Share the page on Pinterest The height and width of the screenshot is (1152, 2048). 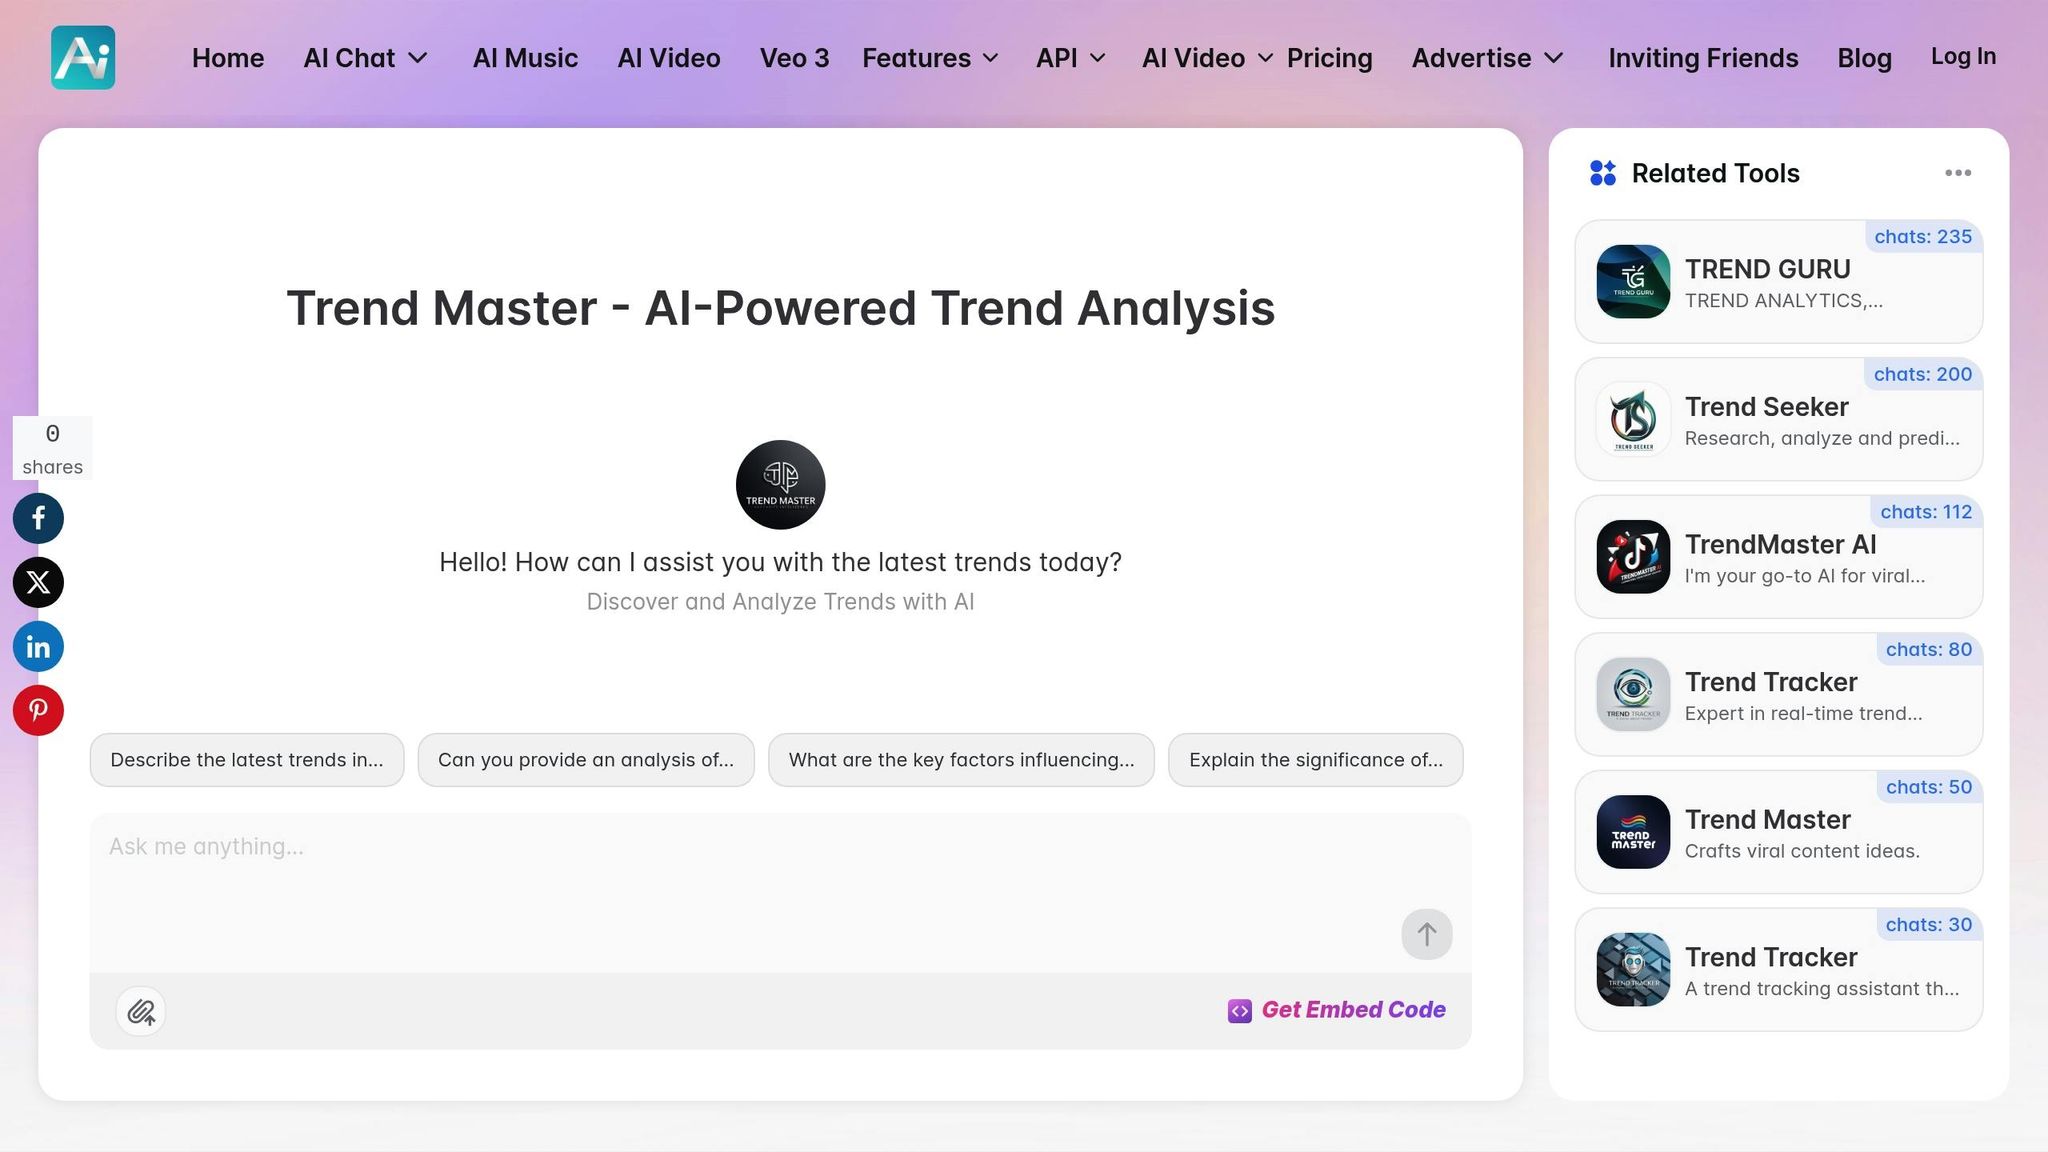pos(38,710)
